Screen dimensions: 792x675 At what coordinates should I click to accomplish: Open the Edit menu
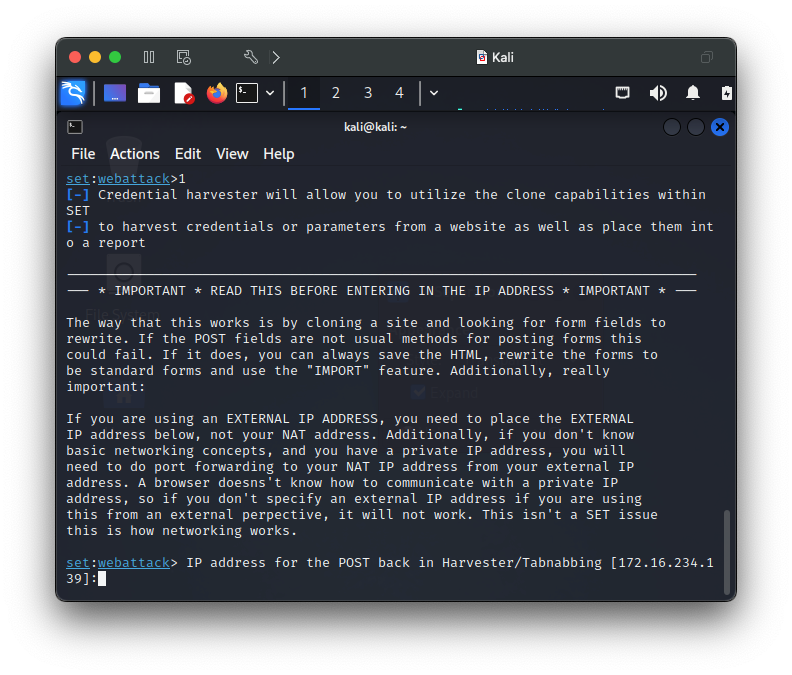pos(188,154)
